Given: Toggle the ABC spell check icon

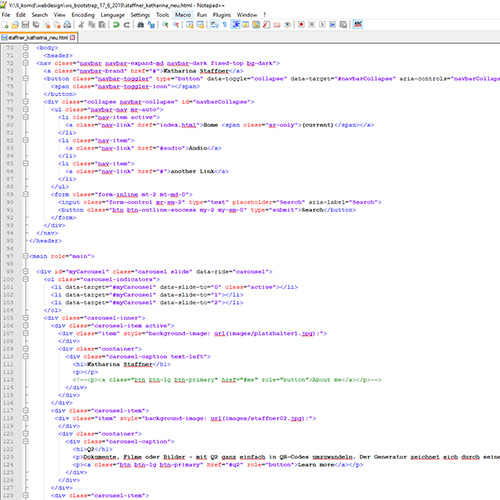Looking at the screenshot, I should (358, 25).
